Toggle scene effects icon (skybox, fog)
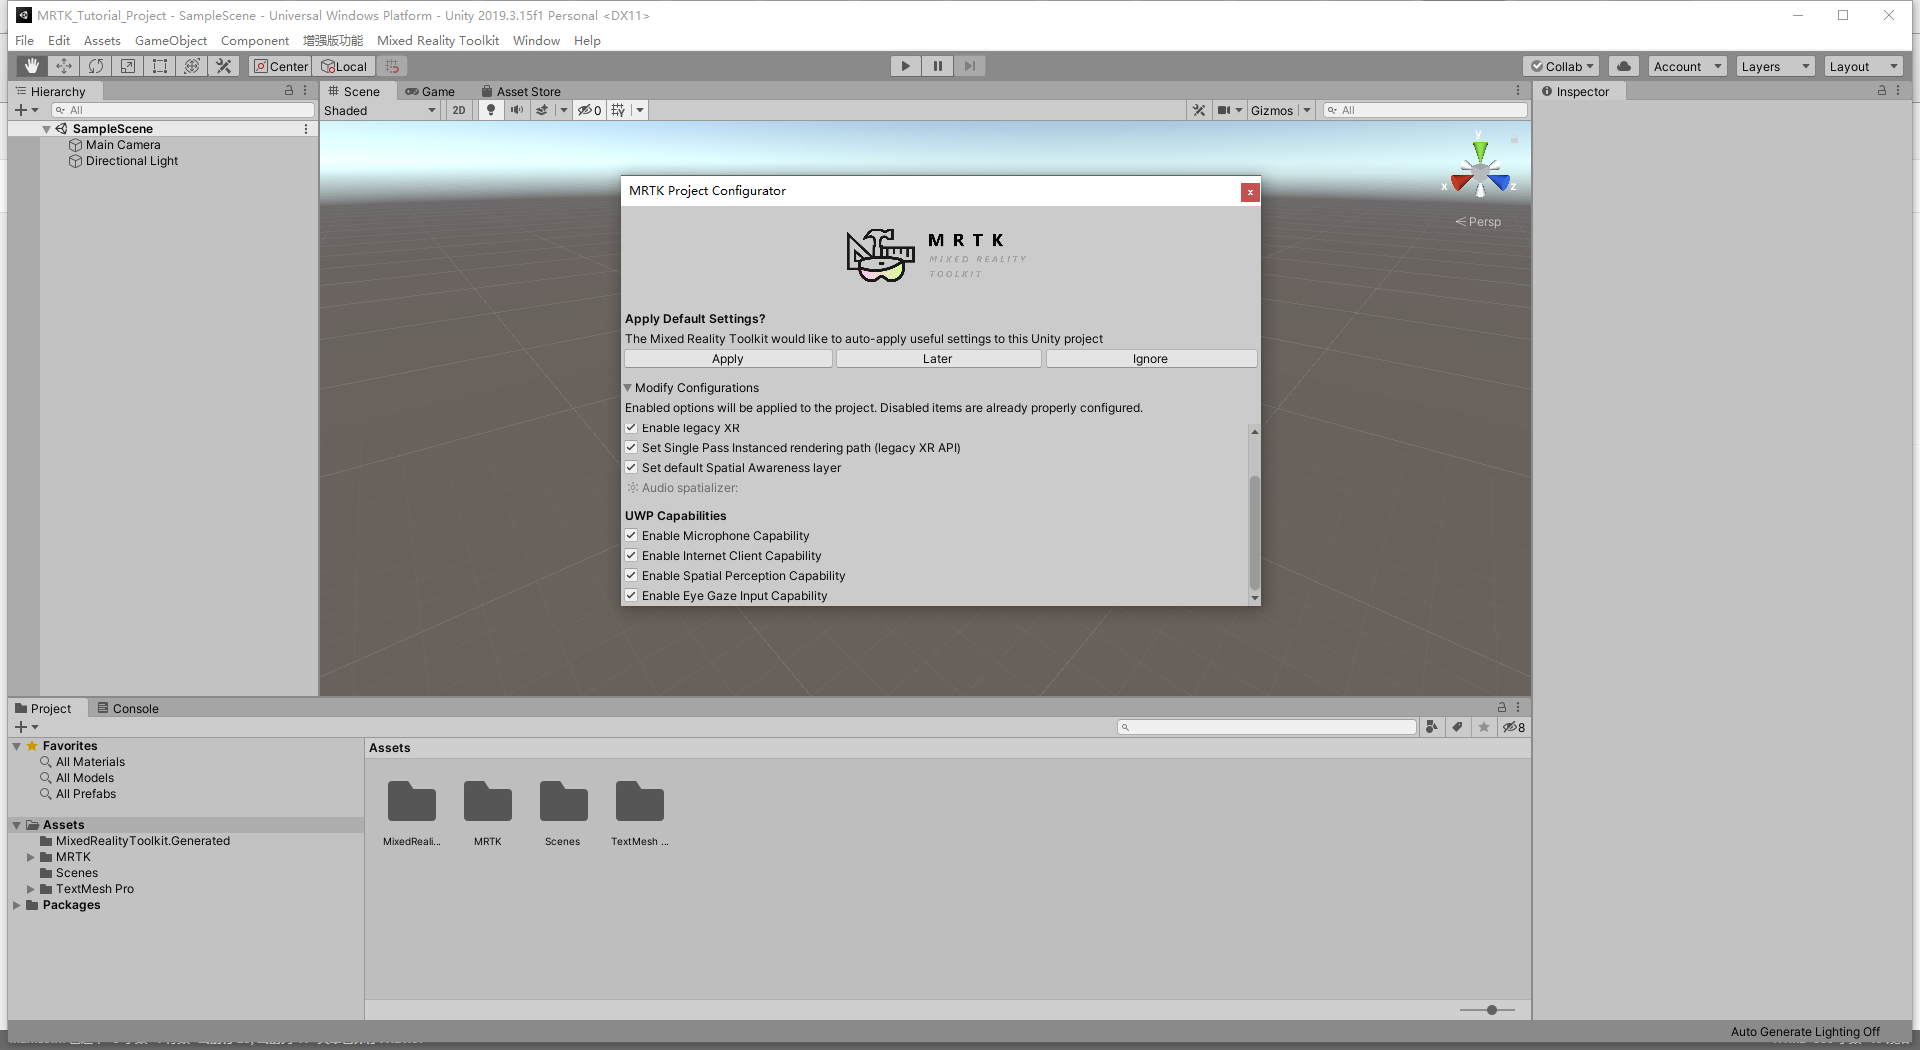This screenshot has width=1920, height=1050. [x=542, y=110]
